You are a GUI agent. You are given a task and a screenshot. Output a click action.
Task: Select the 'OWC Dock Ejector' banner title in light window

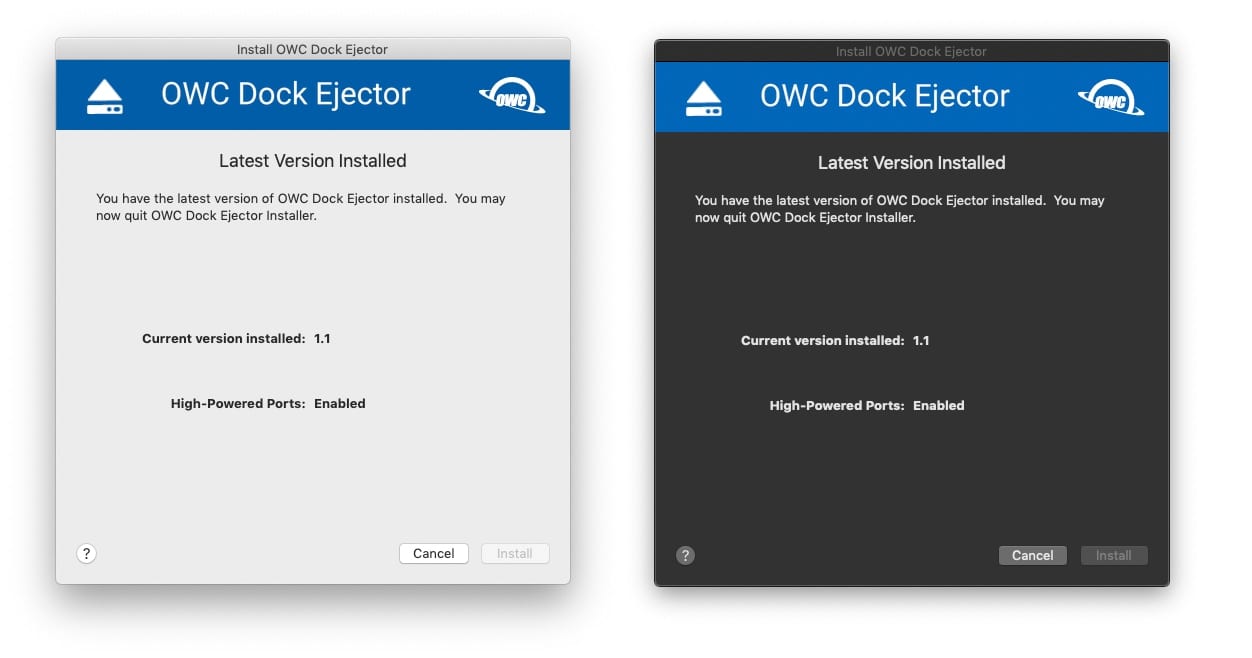point(286,94)
